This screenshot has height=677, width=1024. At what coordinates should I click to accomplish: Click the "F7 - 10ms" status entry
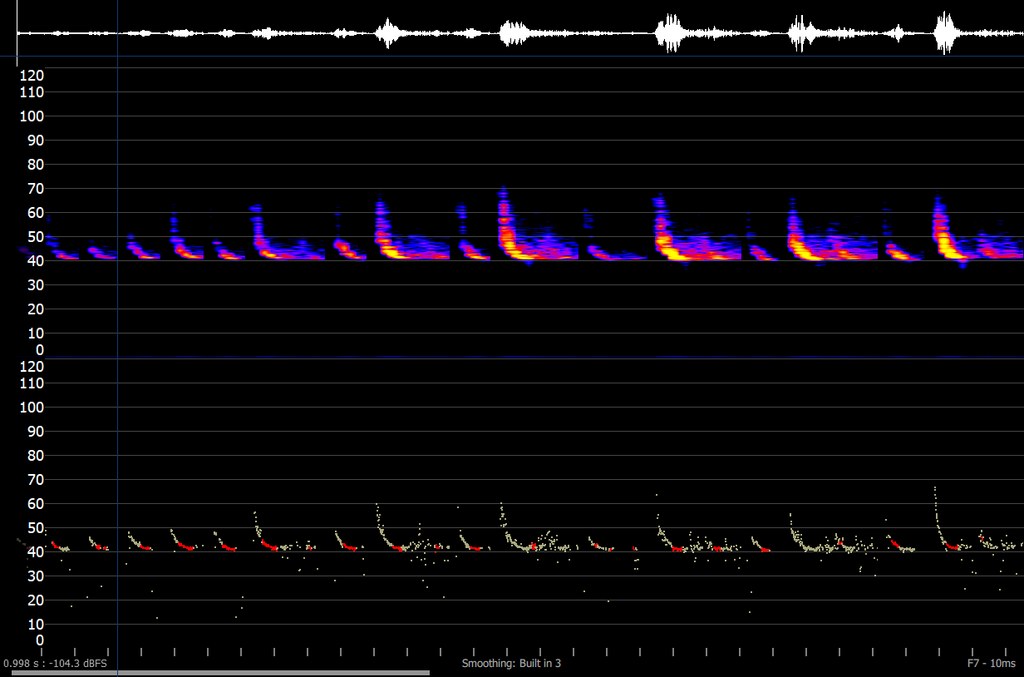click(x=991, y=663)
